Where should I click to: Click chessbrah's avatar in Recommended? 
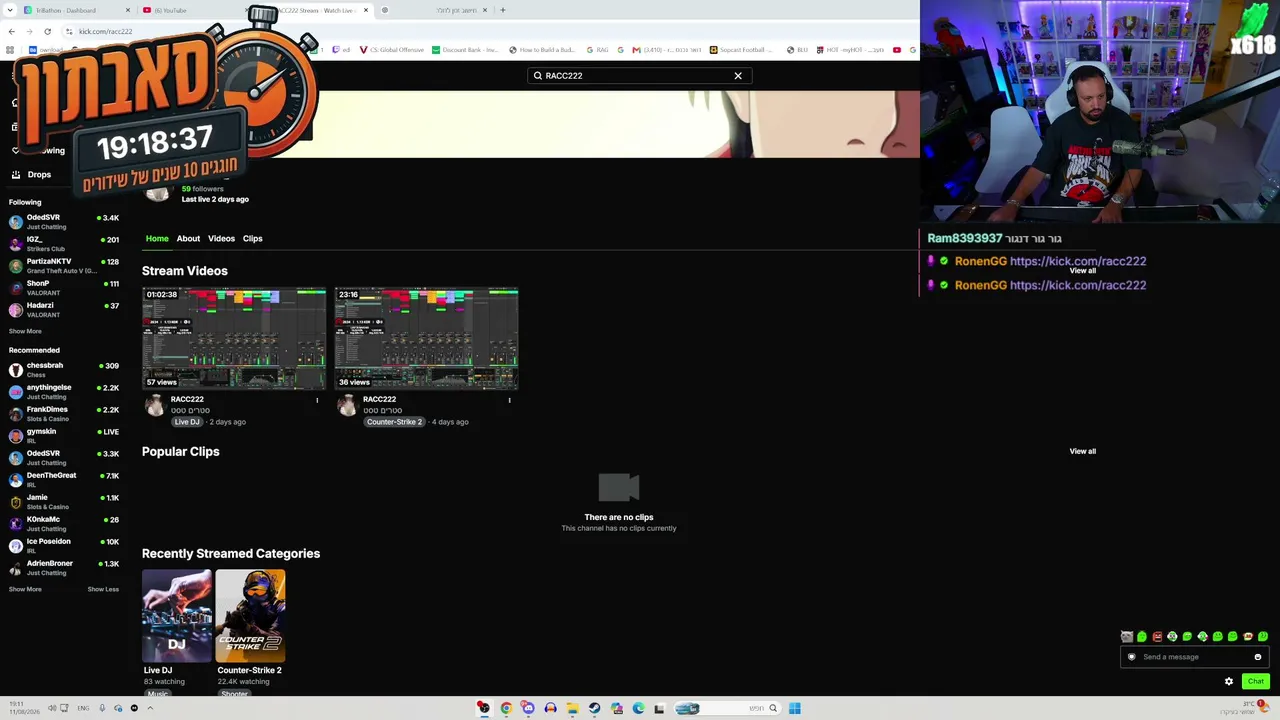pos(15,370)
